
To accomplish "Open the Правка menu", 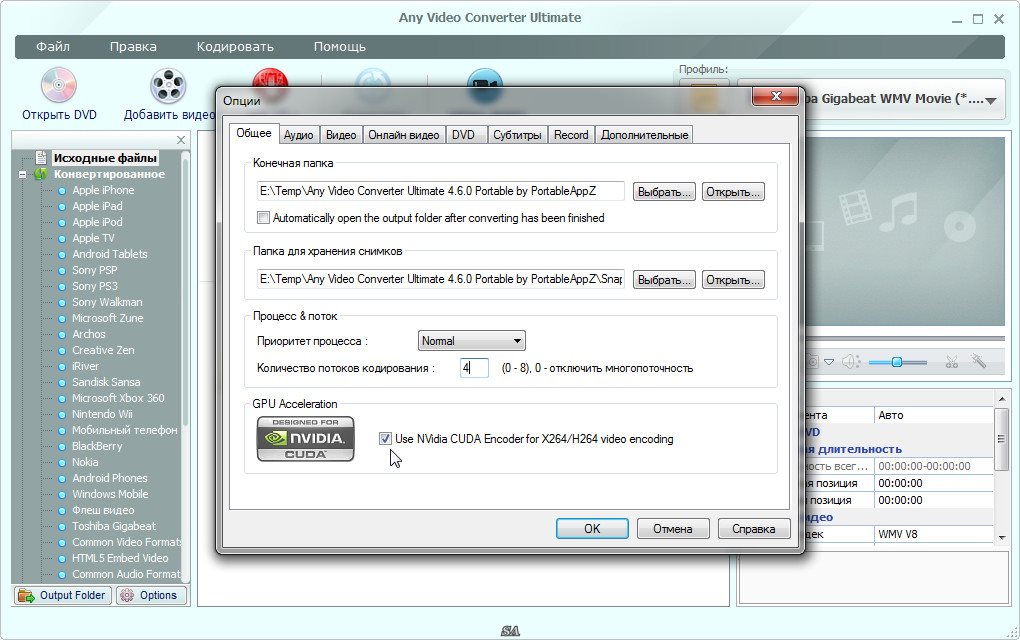I will coord(133,47).
